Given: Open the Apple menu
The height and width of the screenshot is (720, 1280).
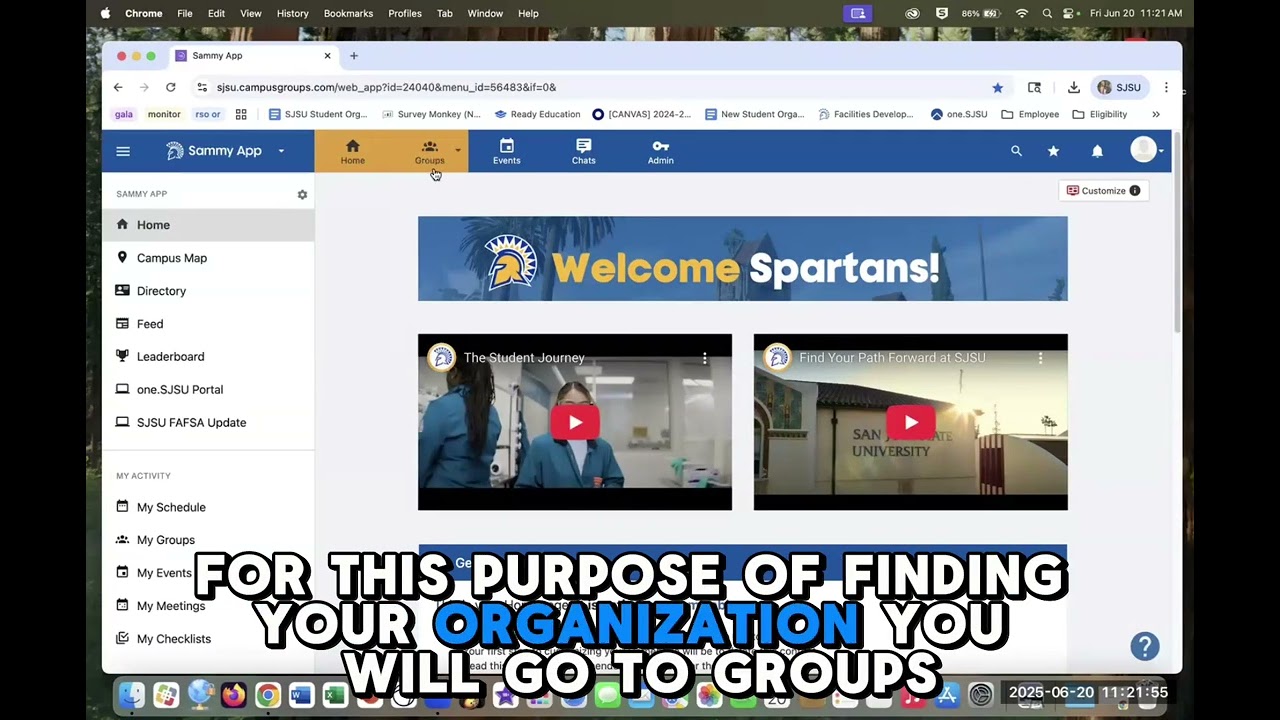Looking at the screenshot, I should point(106,13).
